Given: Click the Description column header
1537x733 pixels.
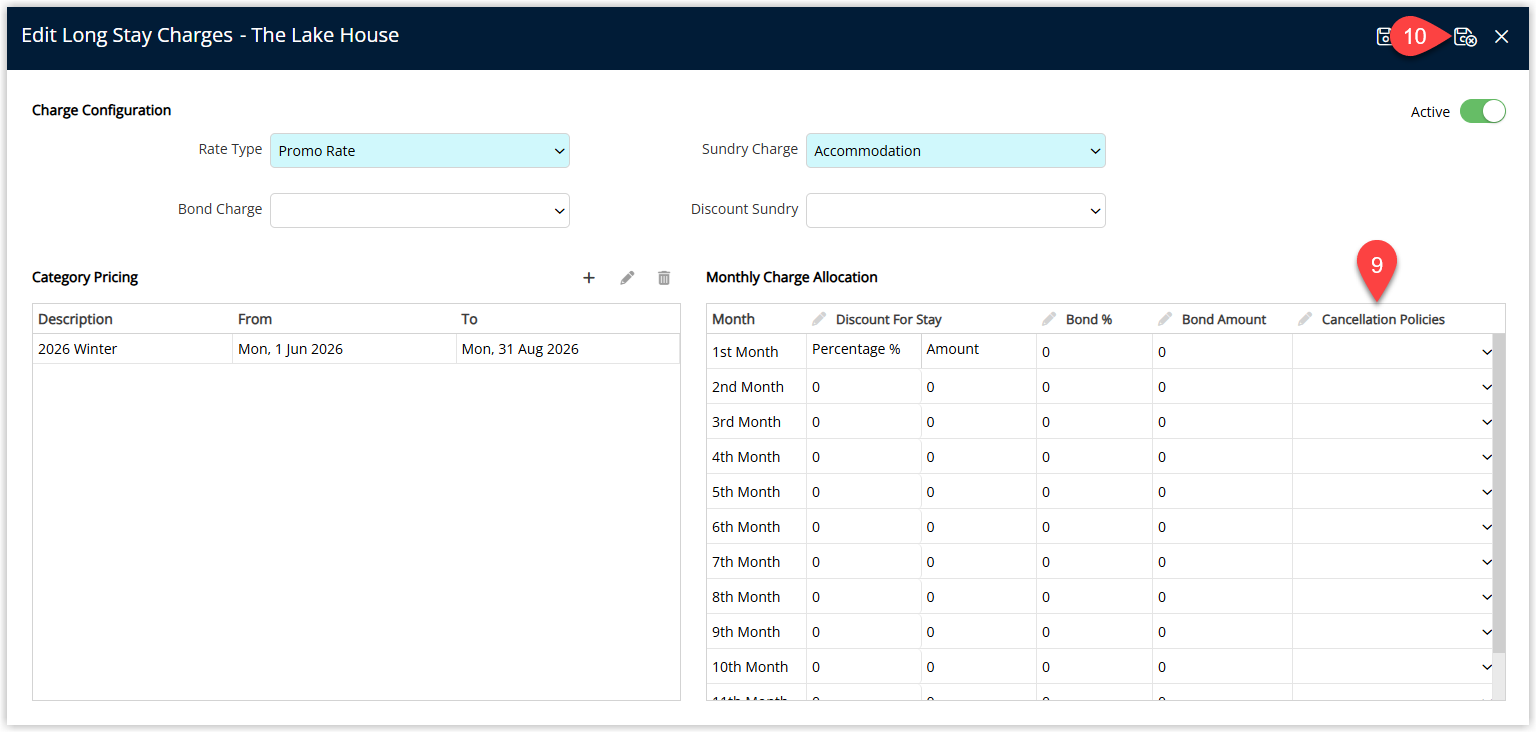Looking at the screenshot, I should tap(132, 319).
